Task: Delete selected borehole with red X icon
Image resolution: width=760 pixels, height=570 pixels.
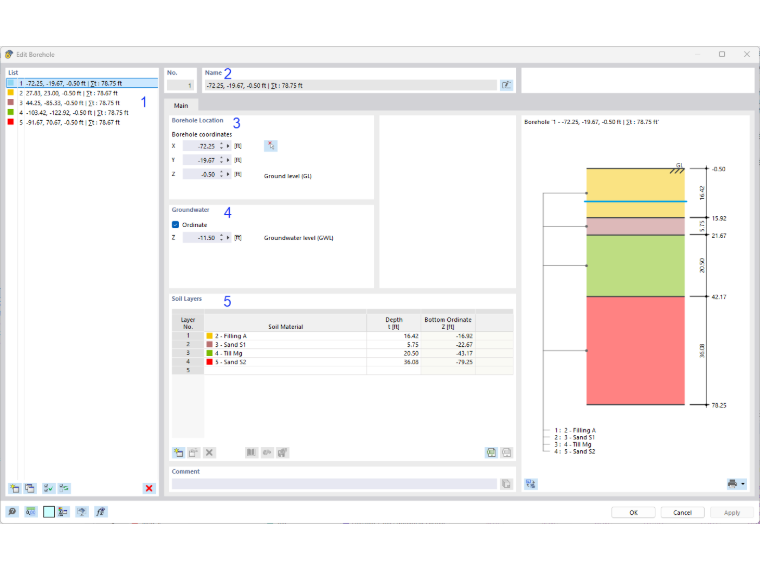Action: tap(149, 488)
